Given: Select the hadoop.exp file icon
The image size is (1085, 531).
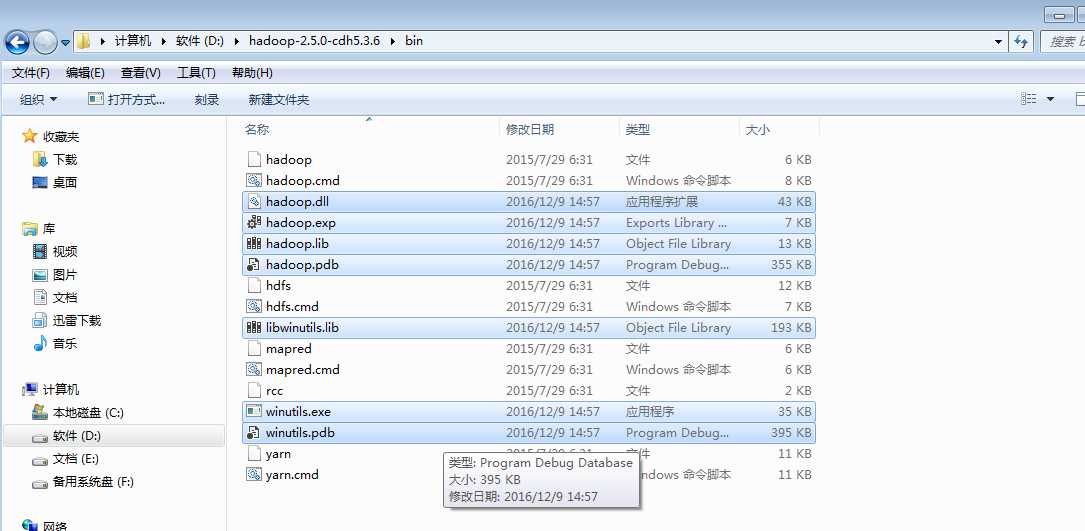Looking at the screenshot, I should [254, 222].
